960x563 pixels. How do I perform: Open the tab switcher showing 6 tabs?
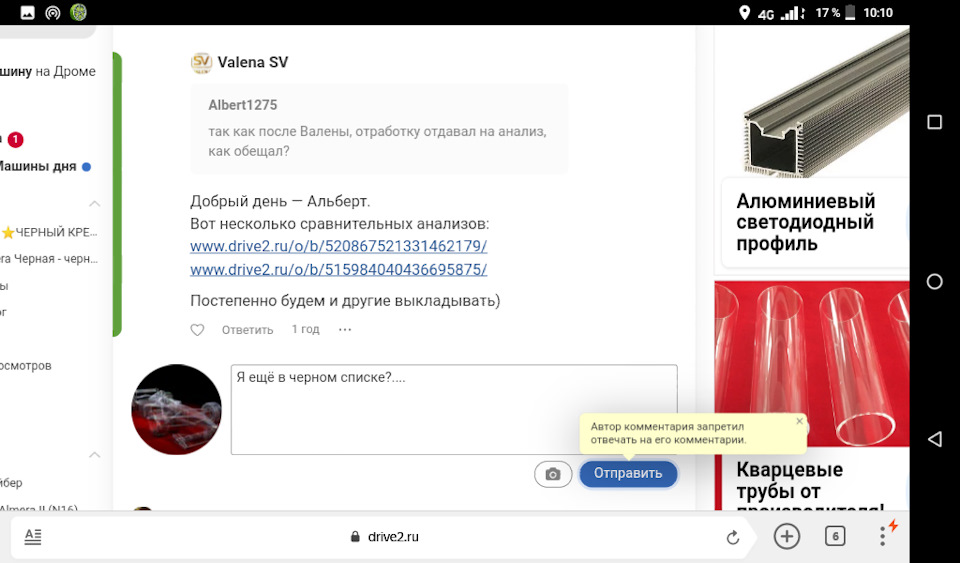coord(835,537)
